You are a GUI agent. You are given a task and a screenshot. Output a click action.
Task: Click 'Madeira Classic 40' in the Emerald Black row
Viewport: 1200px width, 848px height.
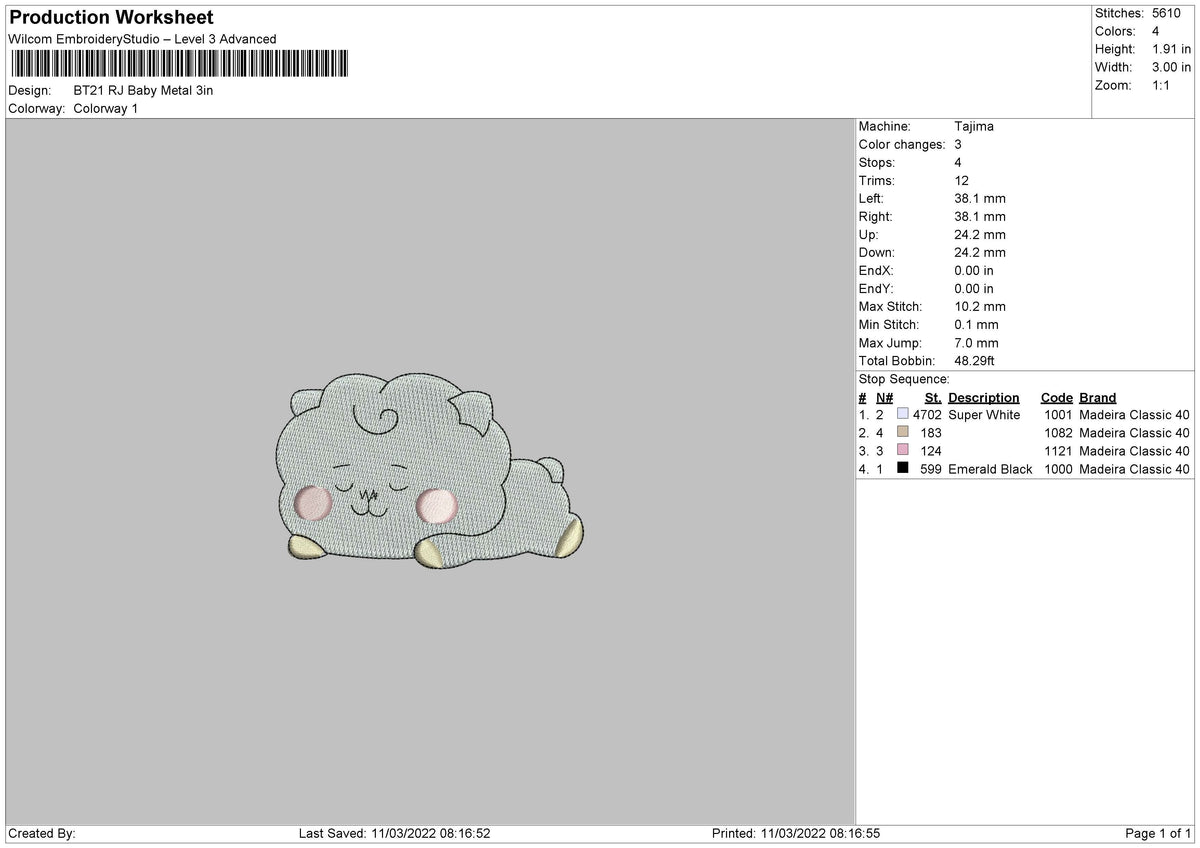[x=1135, y=468]
